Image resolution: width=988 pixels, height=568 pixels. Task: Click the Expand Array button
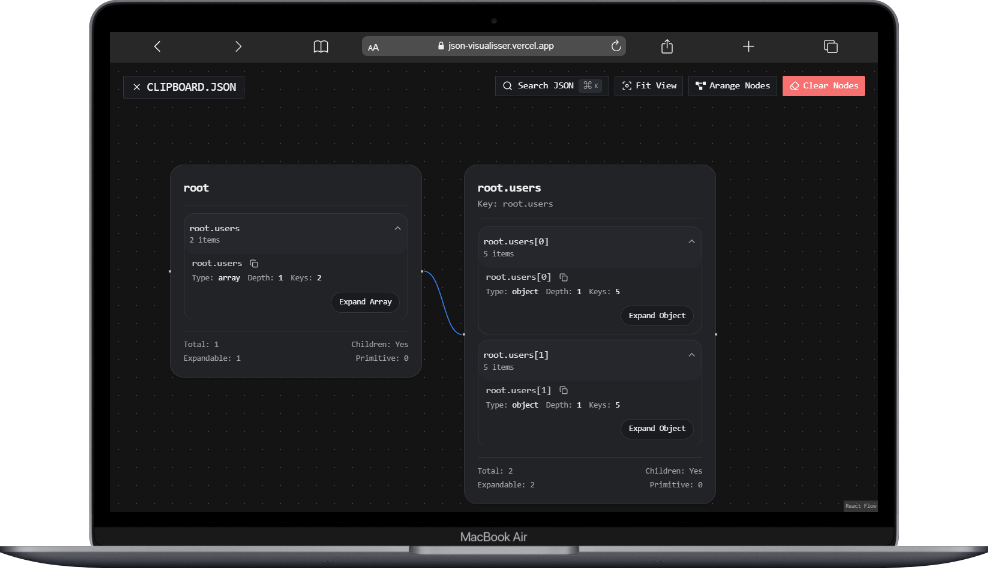click(x=365, y=302)
